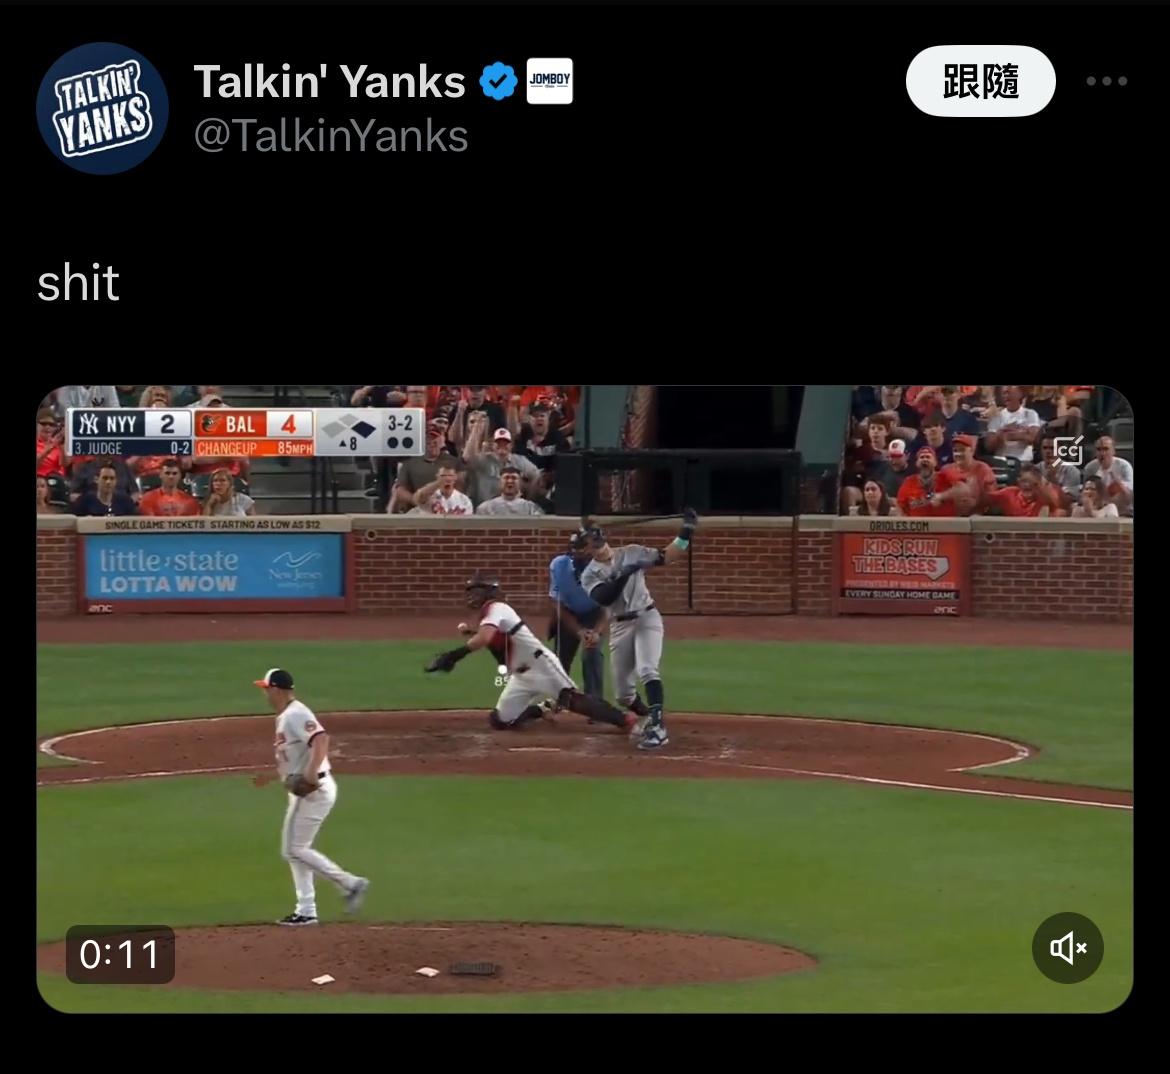Click the little state Lotta Wow banner
Viewport: 1170px width, 1074px height.
pyautogui.click(x=213, y=572)
